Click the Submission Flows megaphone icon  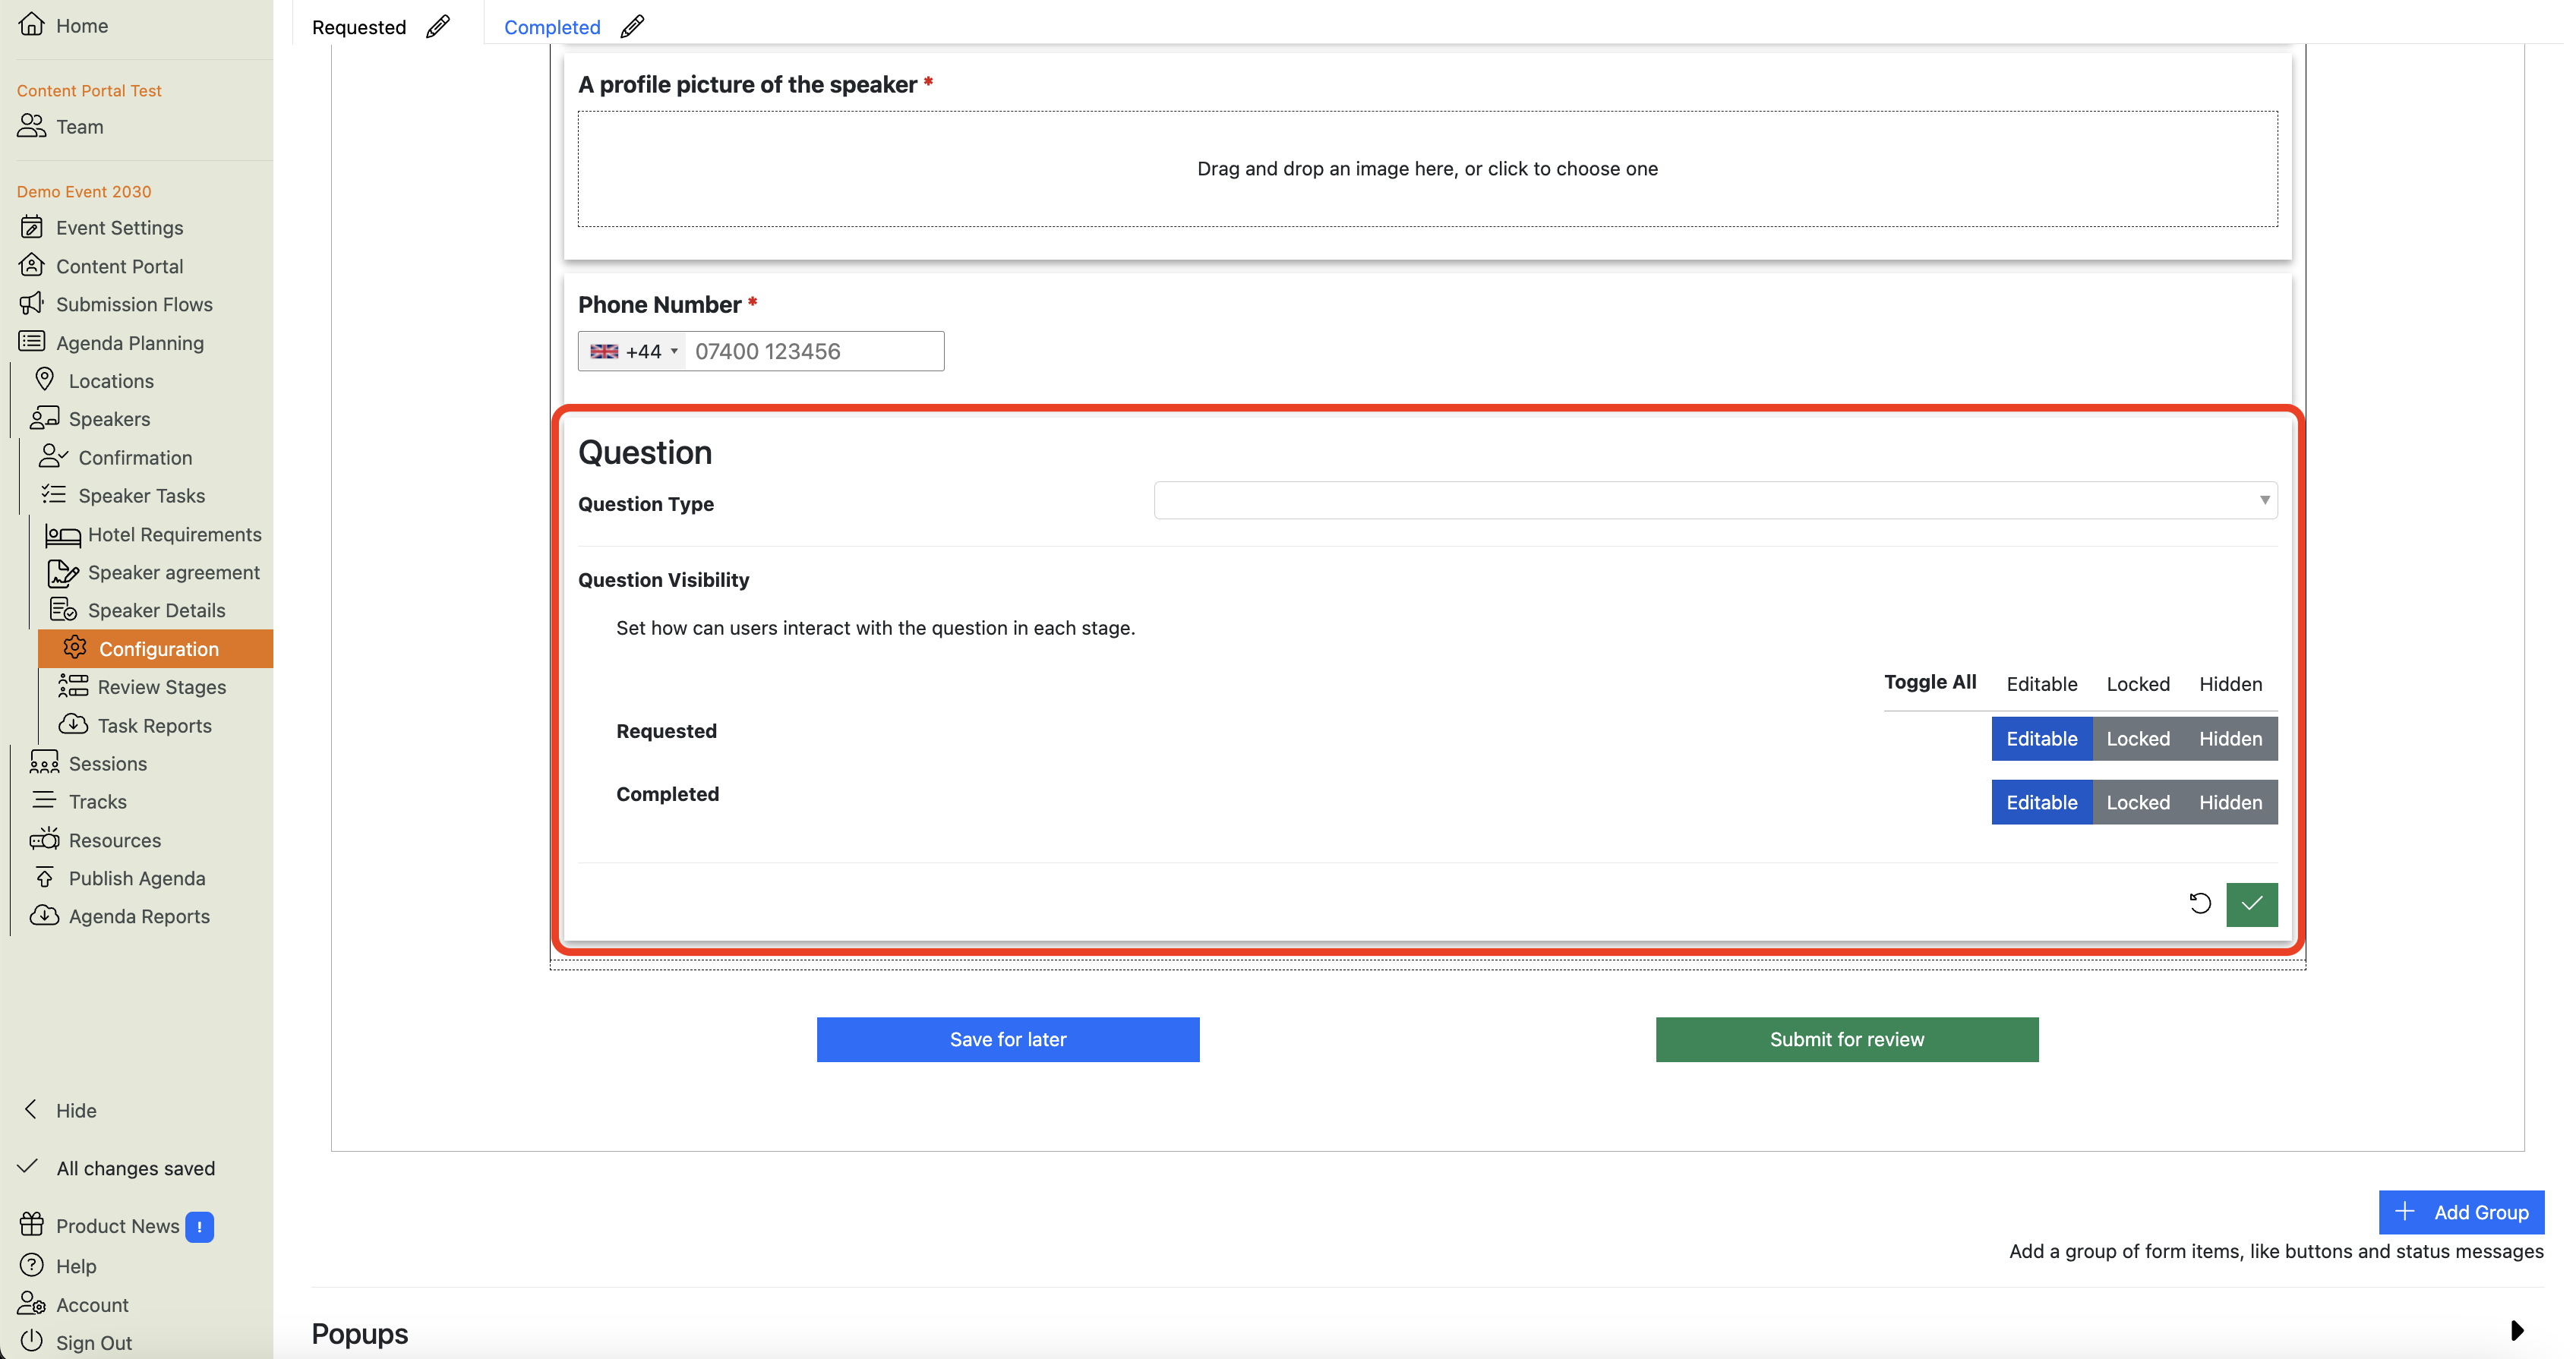tap(32, 303)
